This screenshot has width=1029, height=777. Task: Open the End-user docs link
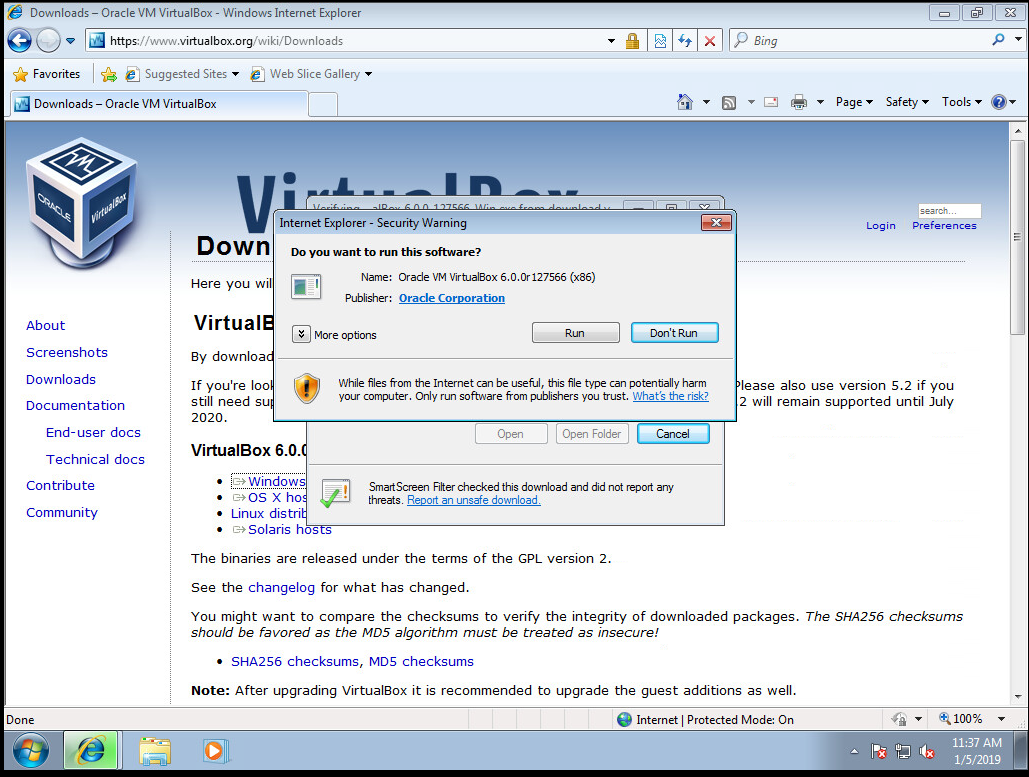click(x=93, y=432)
